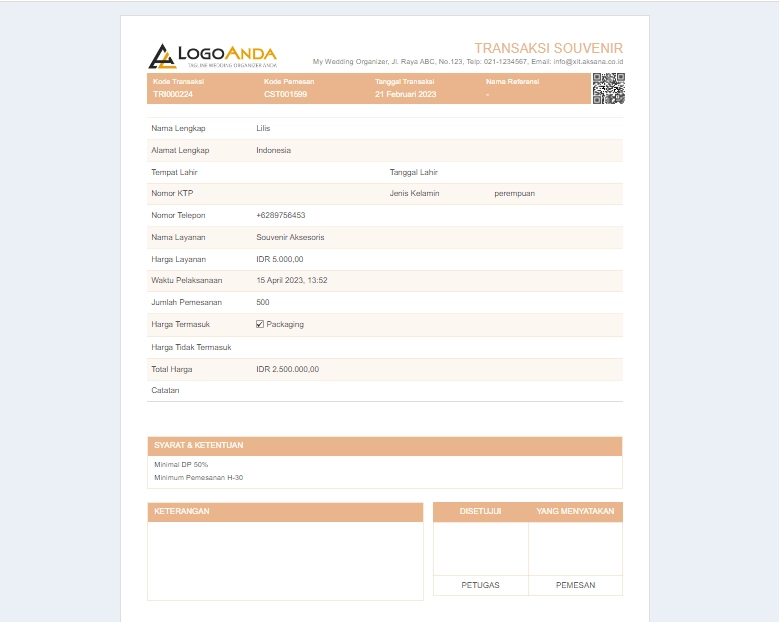The image size is (779, 622).
Task: Select customer code CST001589
Action: tap(285, 94)
